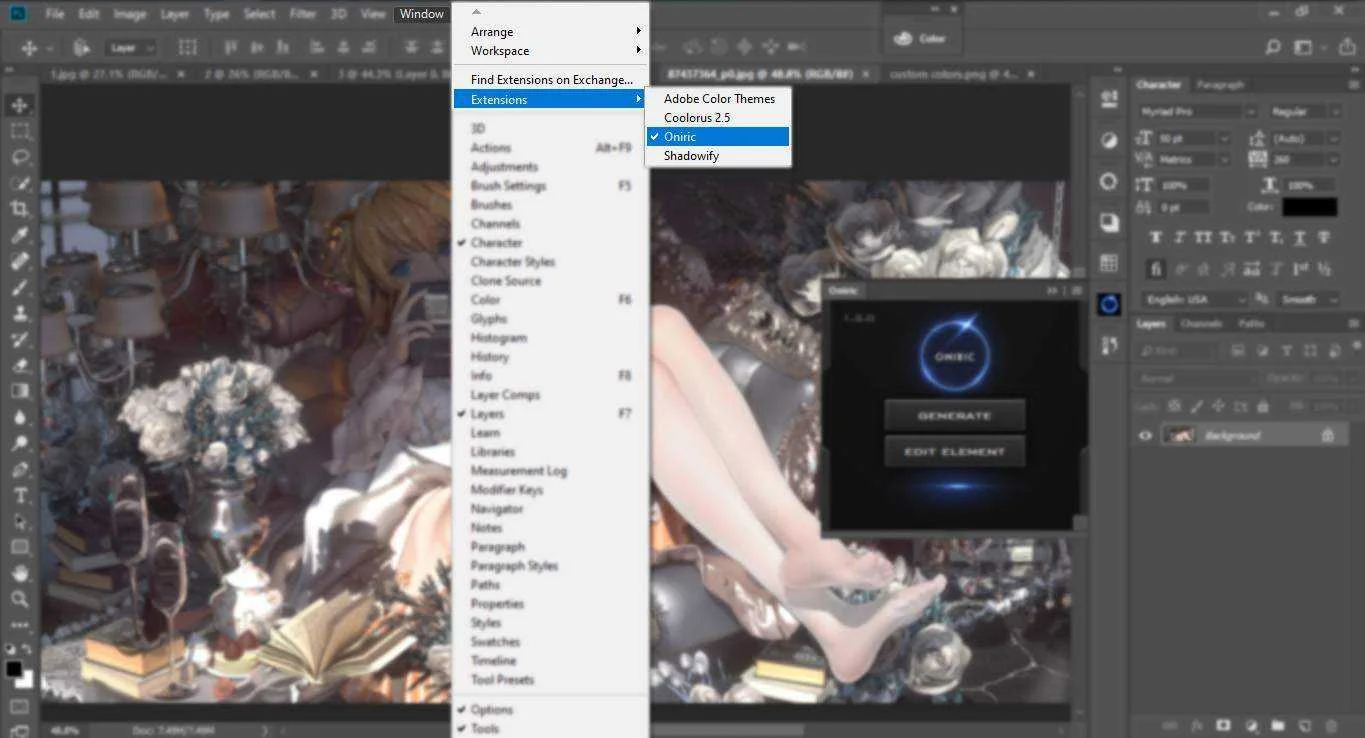Viewport: 1365px width, 738px height.
Task: Select the Rectangular Marquee tool
Action: (x=19, y=131)
